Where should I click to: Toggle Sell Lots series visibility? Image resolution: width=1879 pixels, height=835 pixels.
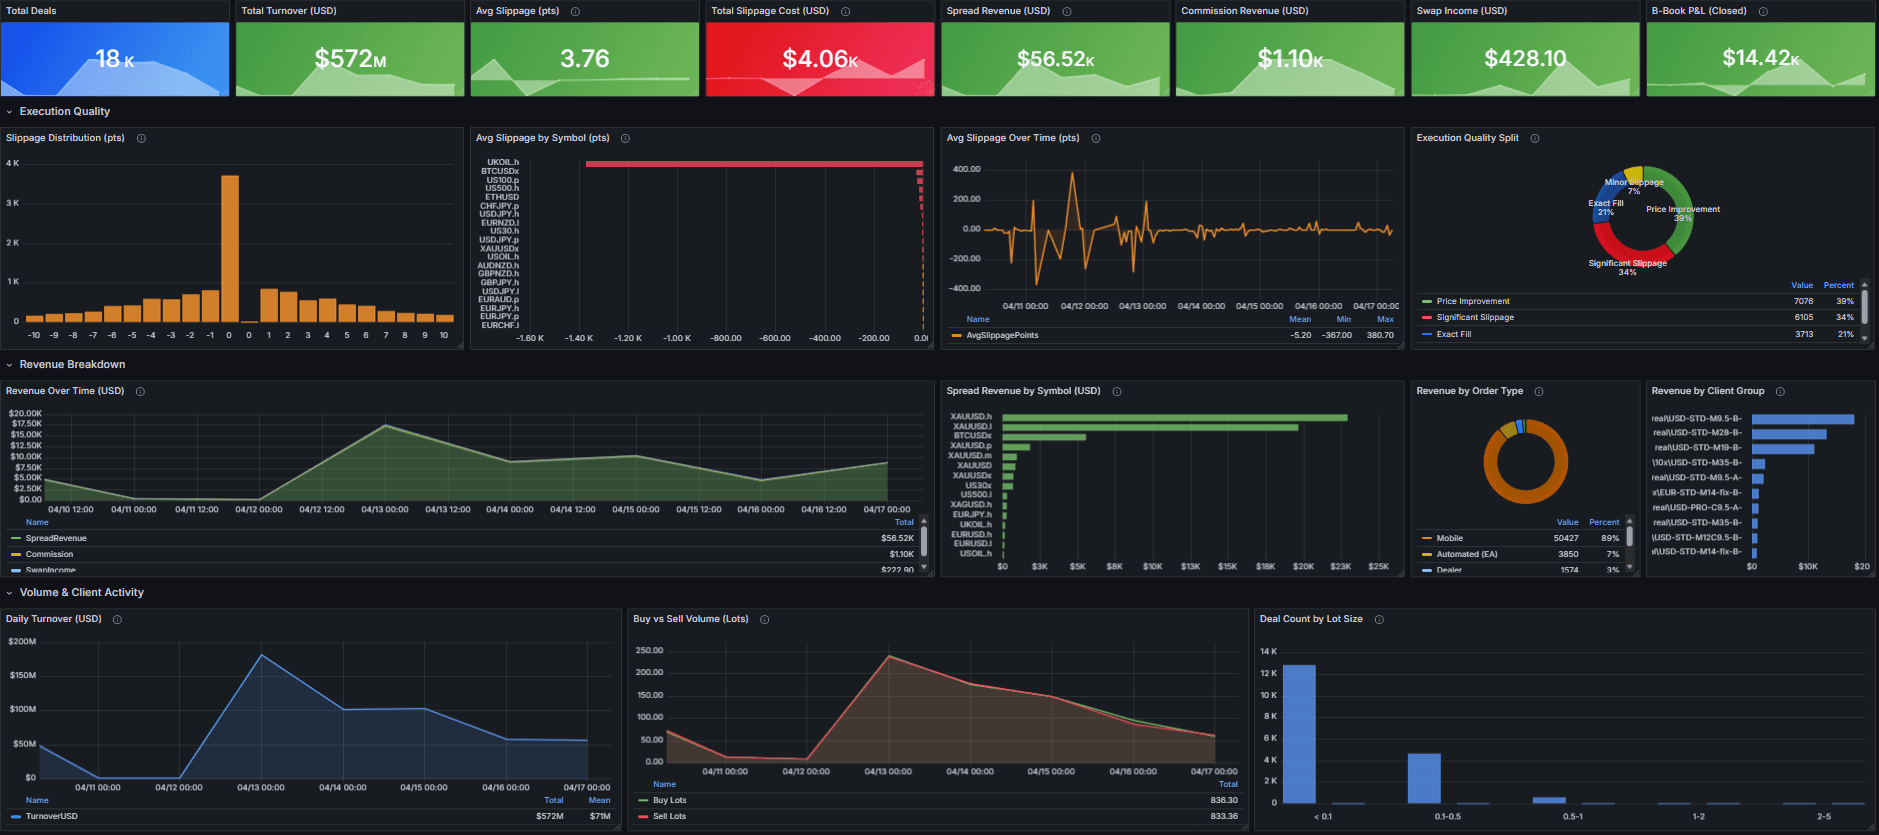tap(669, 816)
